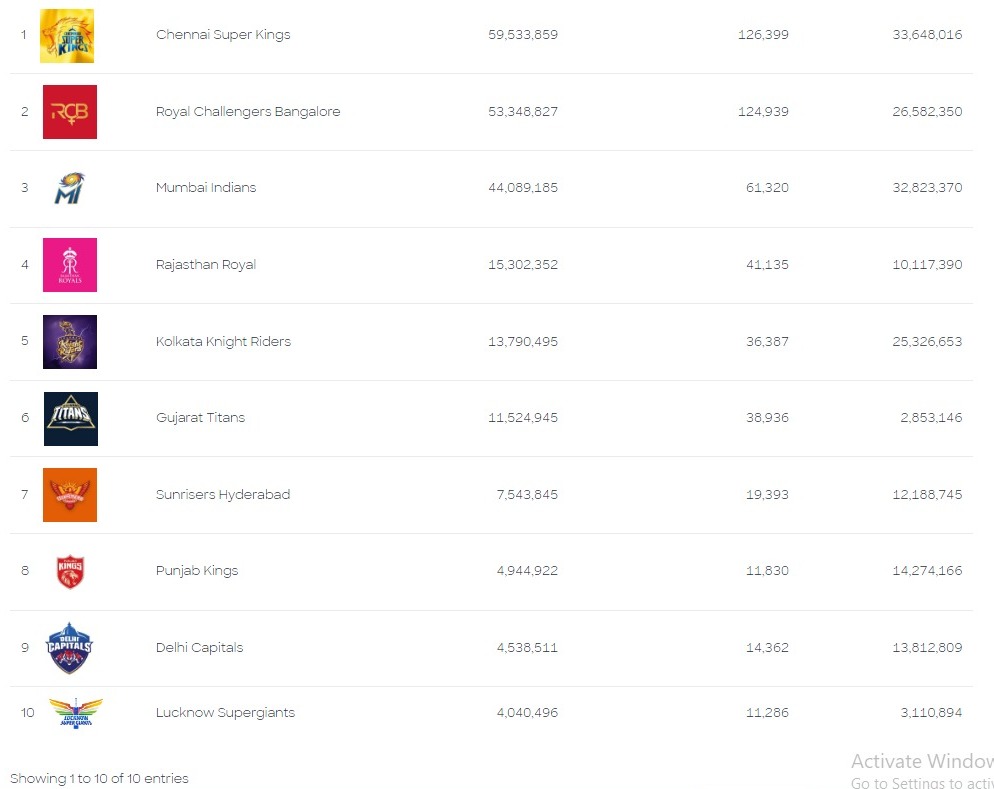Click the Kolkata Knight Riders logo

coord(70,342)
